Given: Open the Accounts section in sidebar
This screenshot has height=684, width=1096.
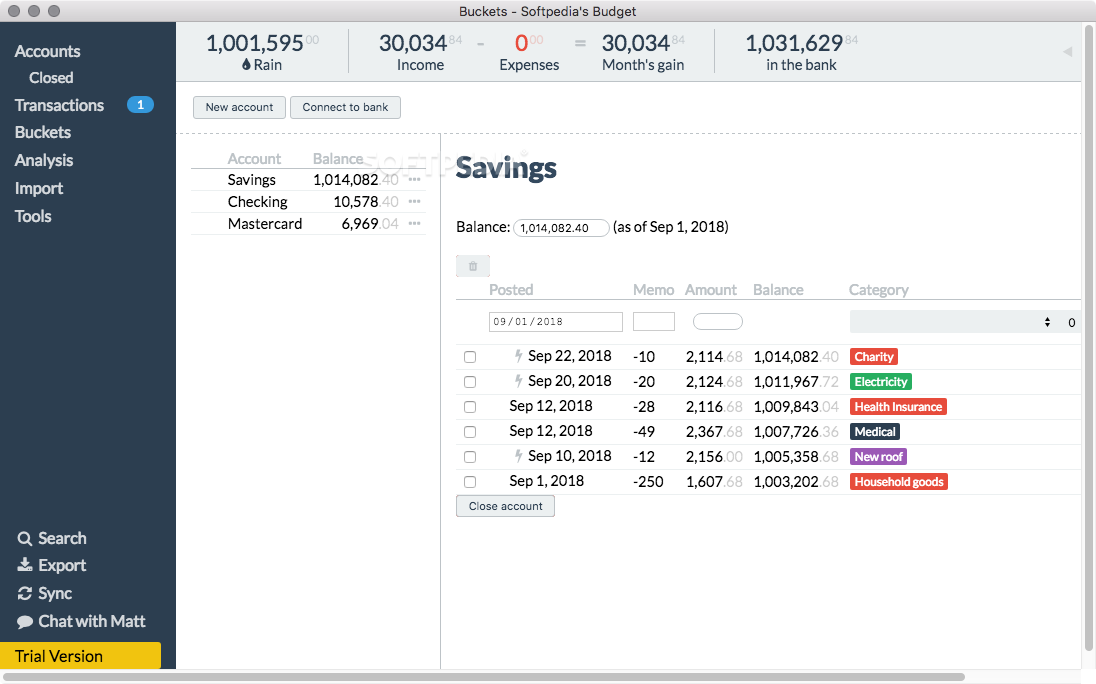Looking at the screenshot, I should [x=48, y=51].
